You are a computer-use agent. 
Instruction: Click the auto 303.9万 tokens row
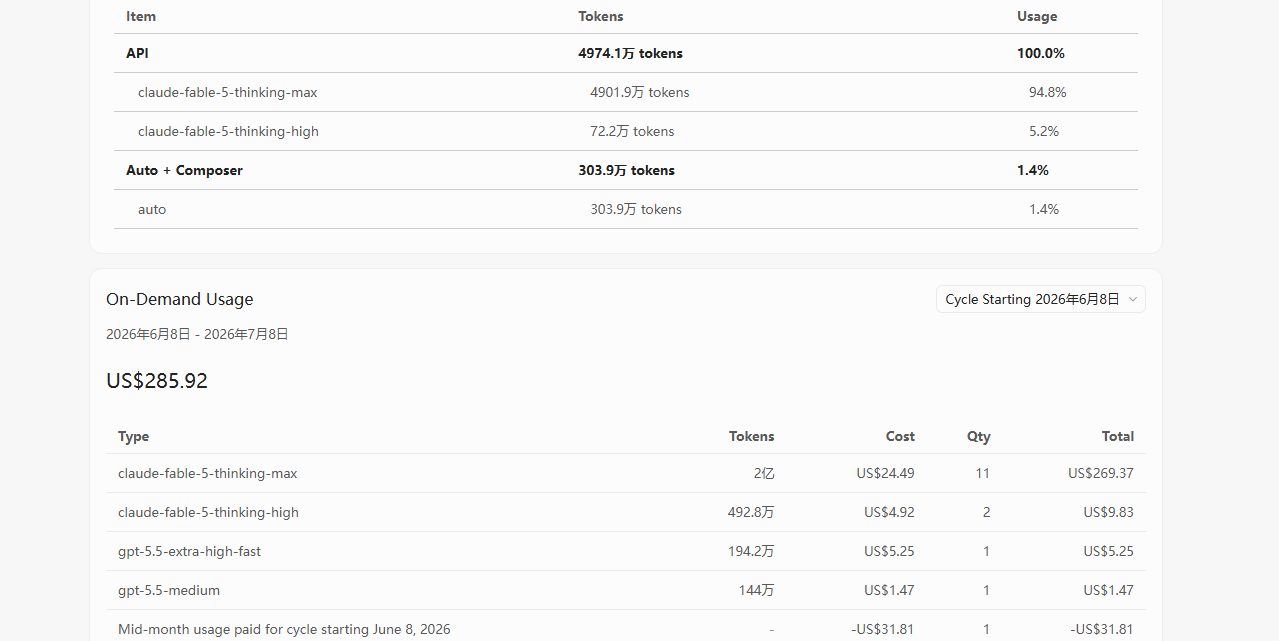[626, 209]
